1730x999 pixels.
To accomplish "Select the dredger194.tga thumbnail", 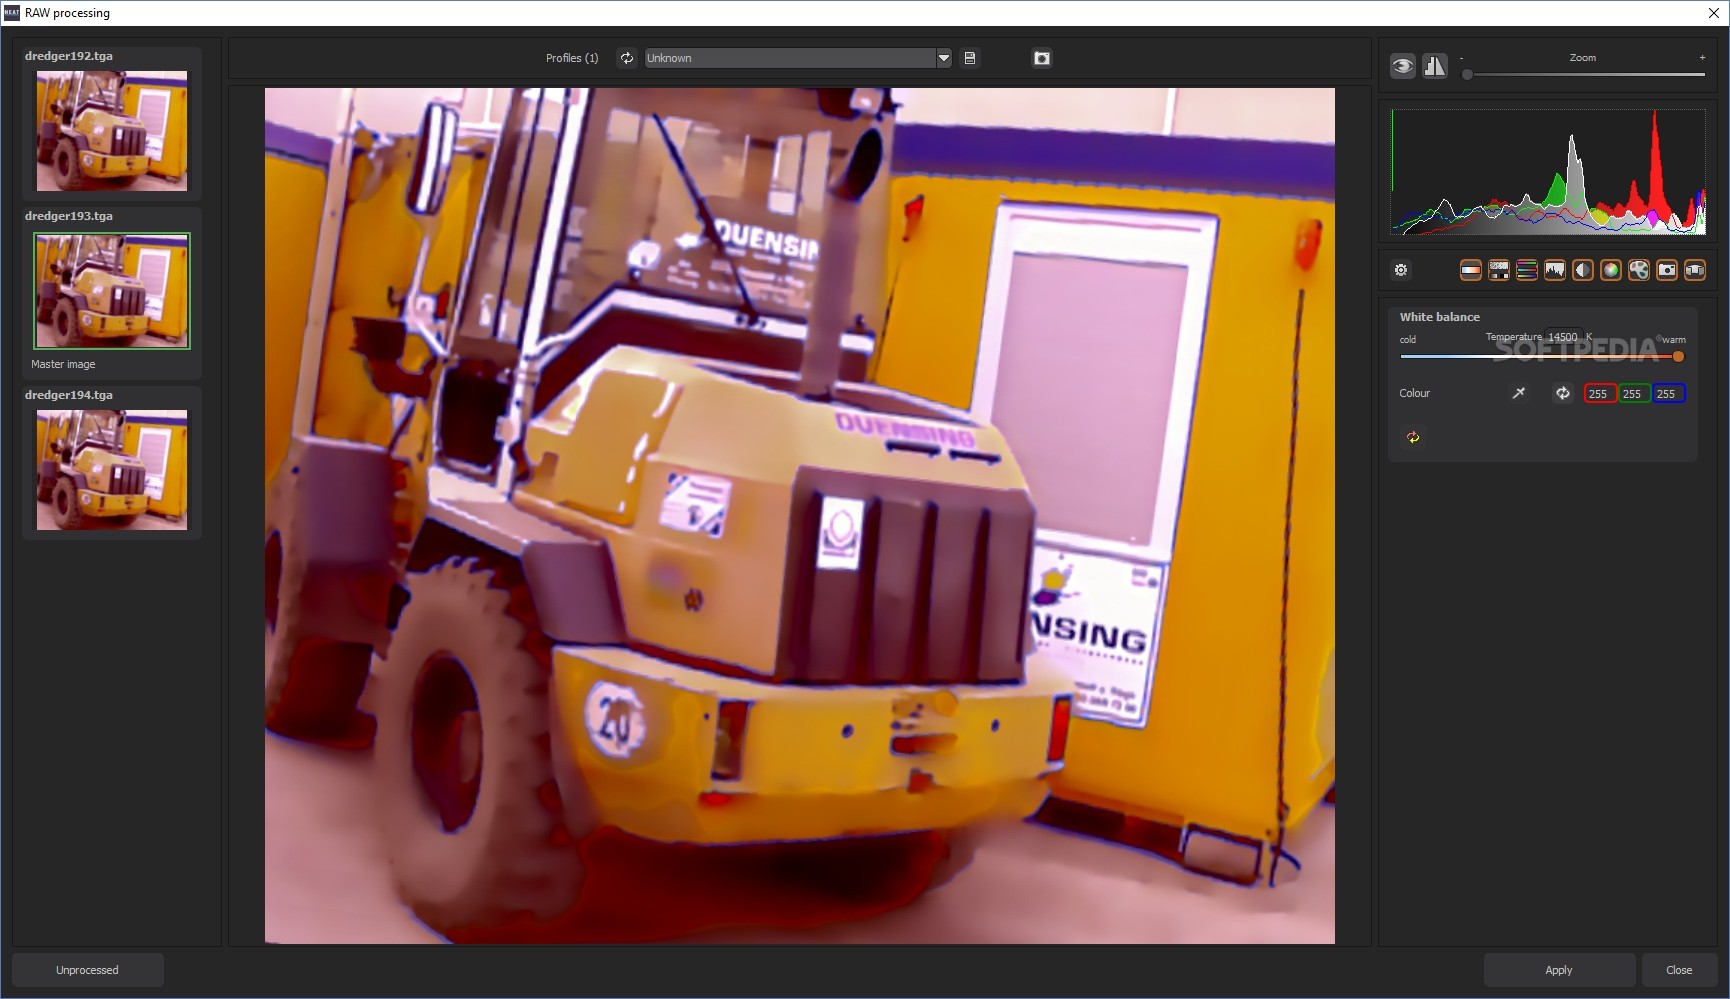I will tap(112, 470).
